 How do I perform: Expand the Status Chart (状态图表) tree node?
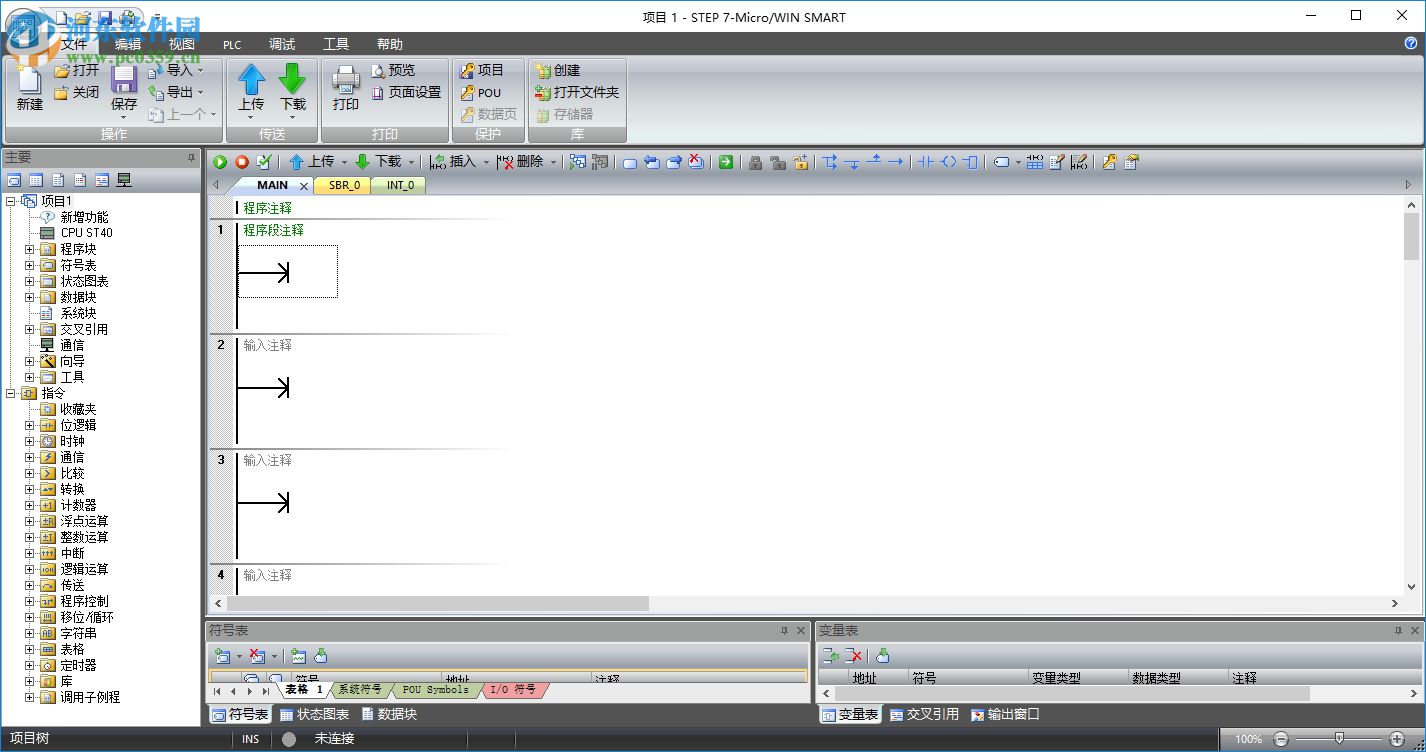pos(29,281)
